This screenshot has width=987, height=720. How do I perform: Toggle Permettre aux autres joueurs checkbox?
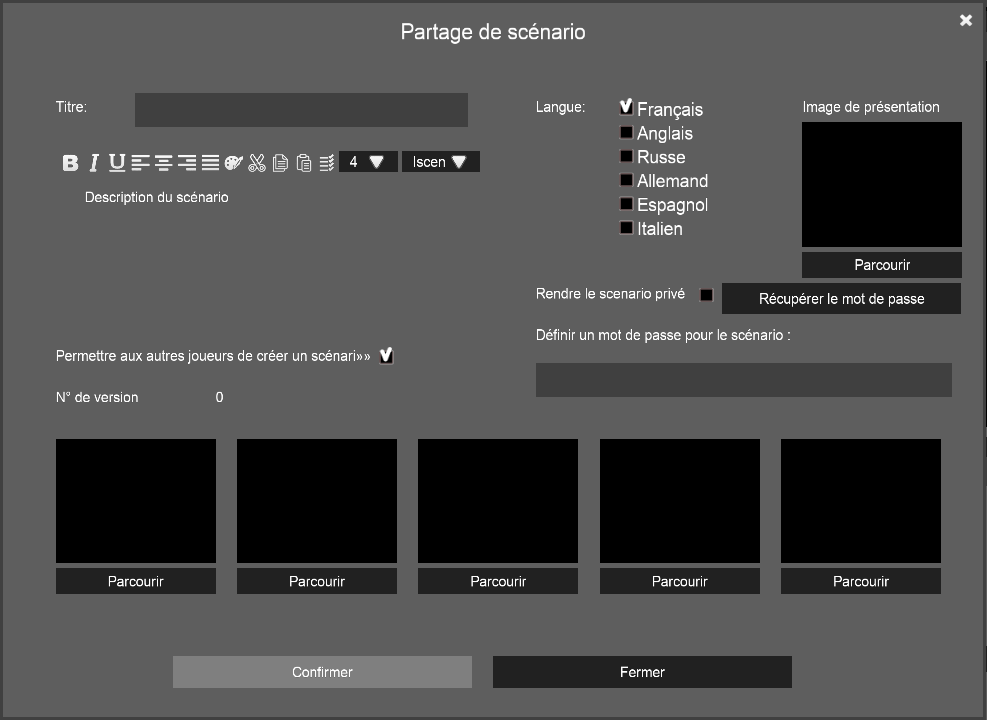tap(386, 356)
